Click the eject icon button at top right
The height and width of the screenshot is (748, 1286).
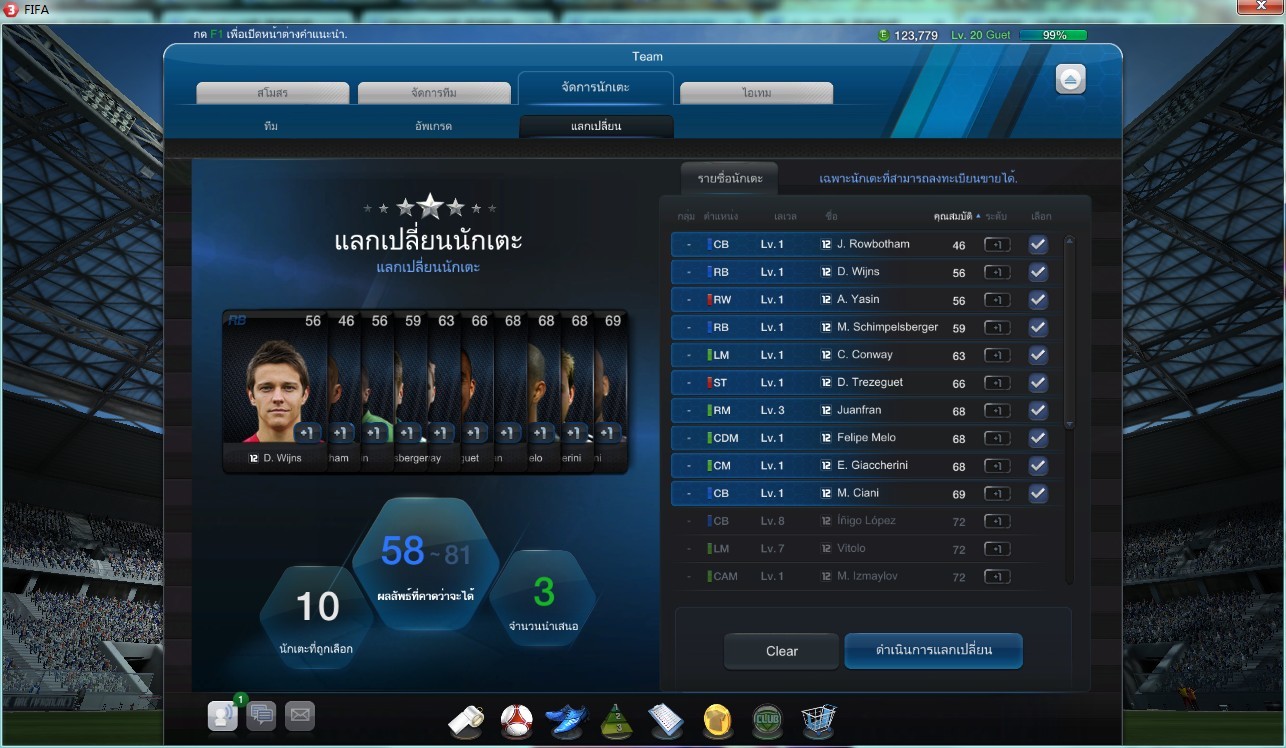[x=1071, y=79]
